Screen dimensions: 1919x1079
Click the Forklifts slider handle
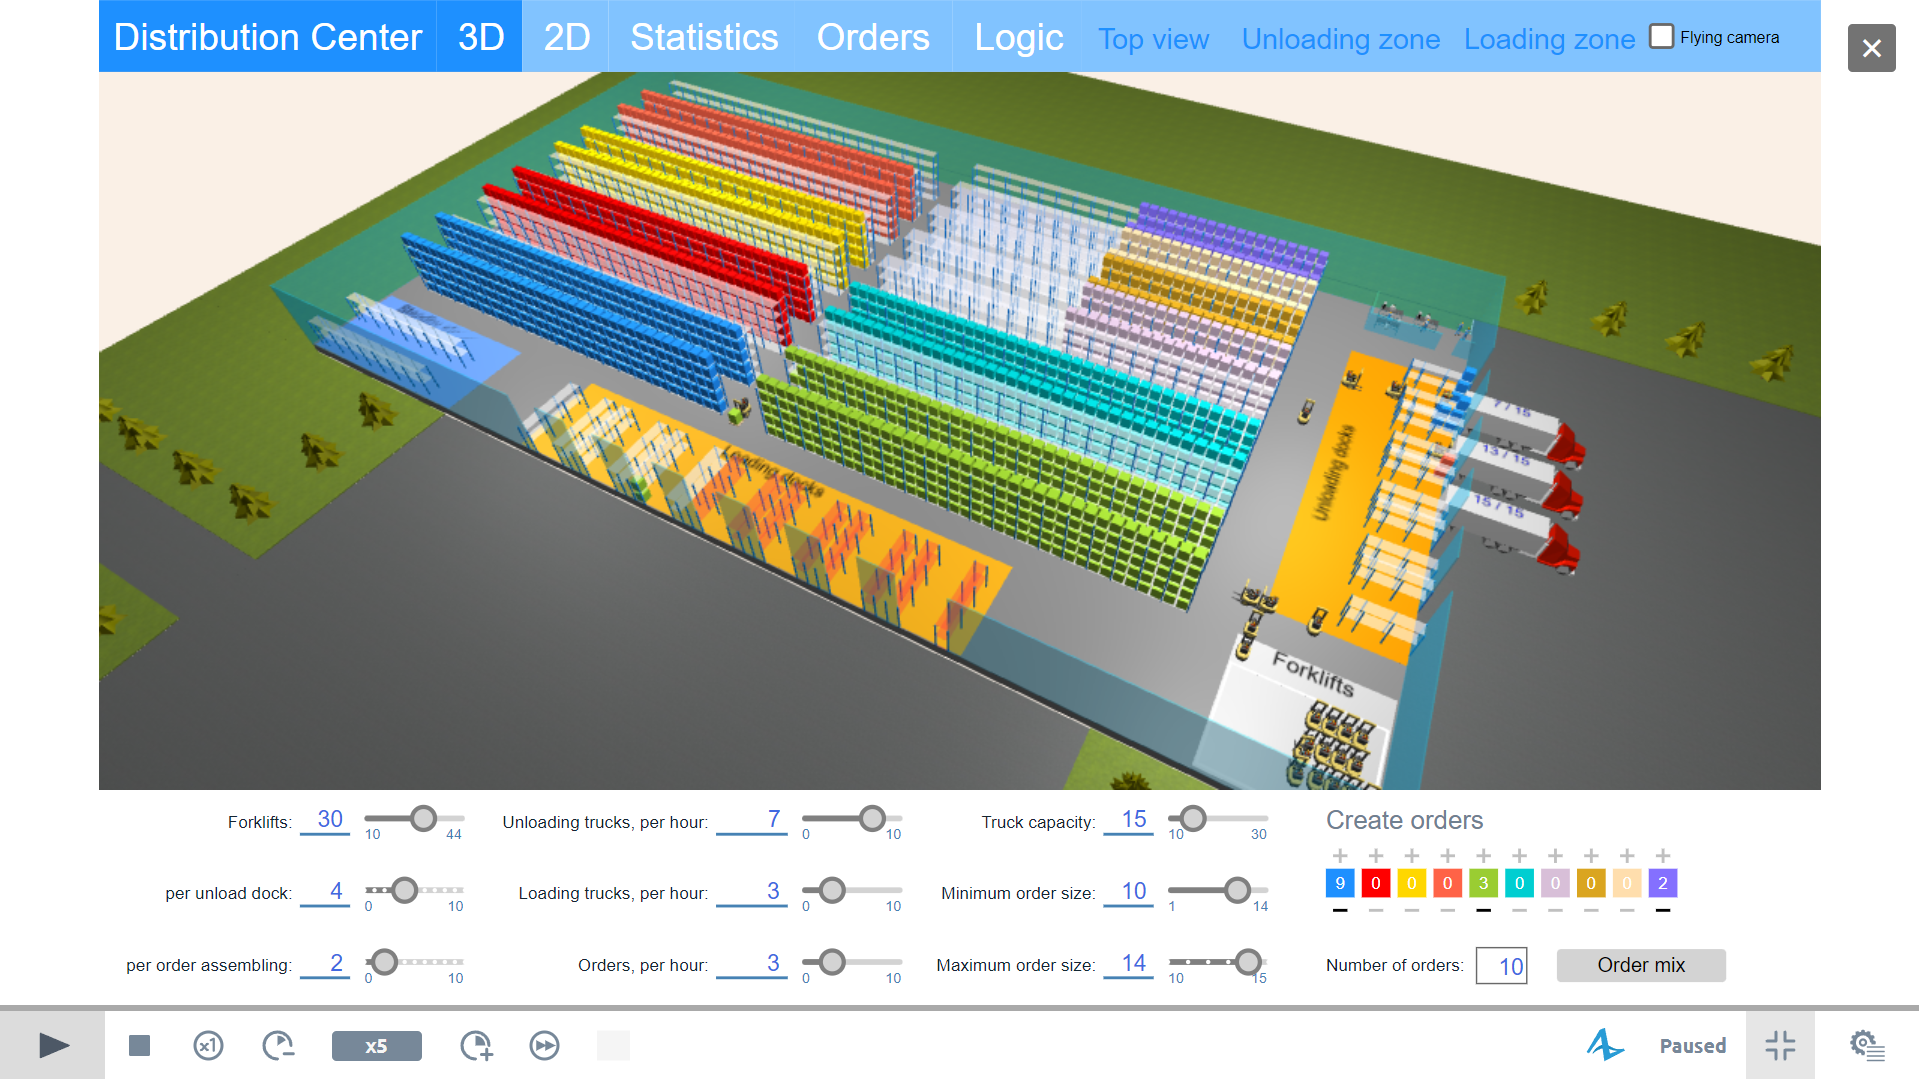[x=424, y=819]
